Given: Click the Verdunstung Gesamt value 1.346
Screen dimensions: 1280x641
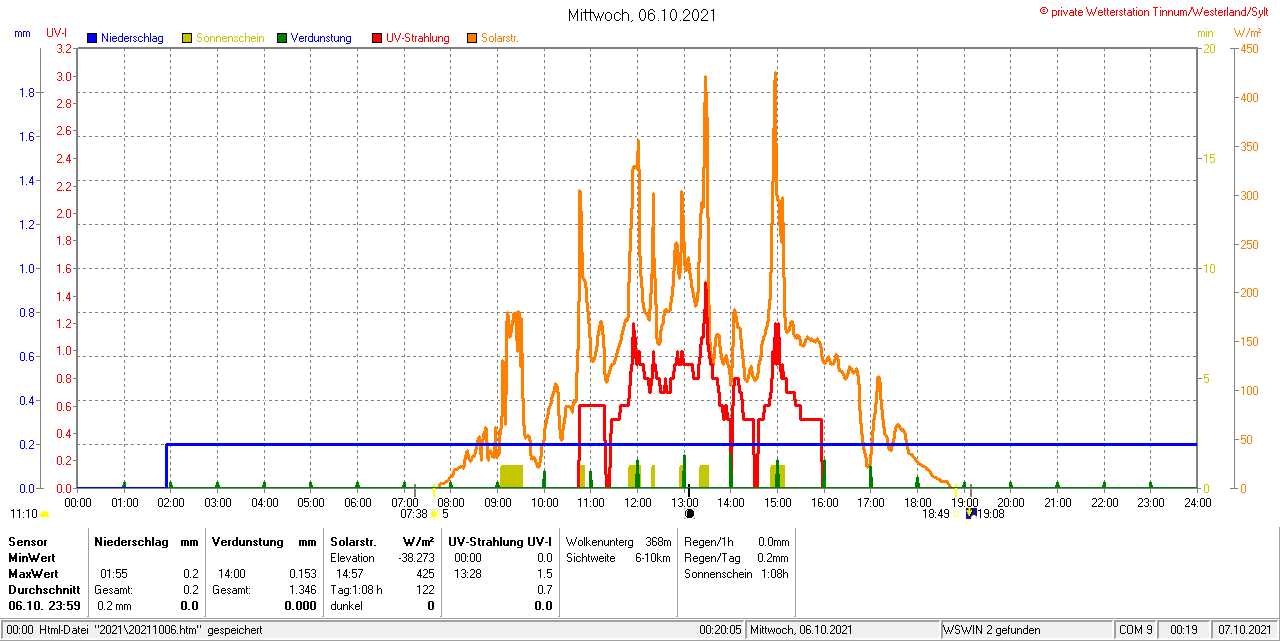Looking at the screenshot, I should click(x=301, y=590).
